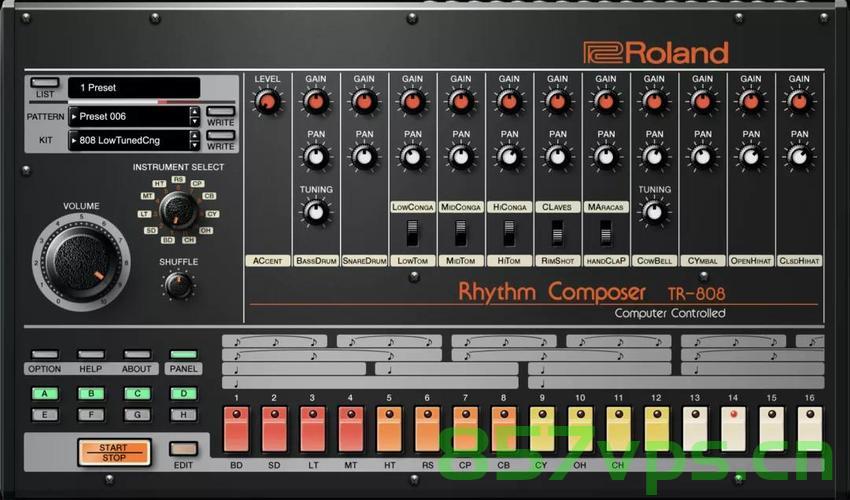Viewport: 850px width, 500px height.
Task: Click the RimShot PAN knob
Action: coord(557,157)
